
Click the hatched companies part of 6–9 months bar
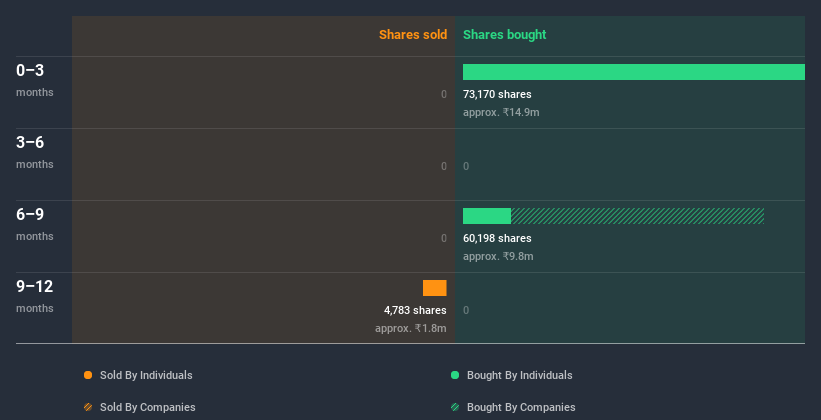point(637,216)
